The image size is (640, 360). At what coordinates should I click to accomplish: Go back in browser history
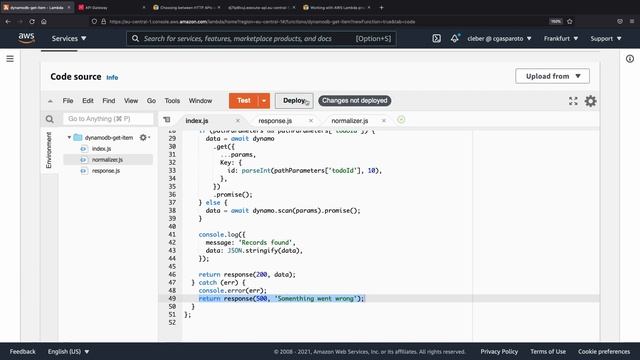pos(8,22)
